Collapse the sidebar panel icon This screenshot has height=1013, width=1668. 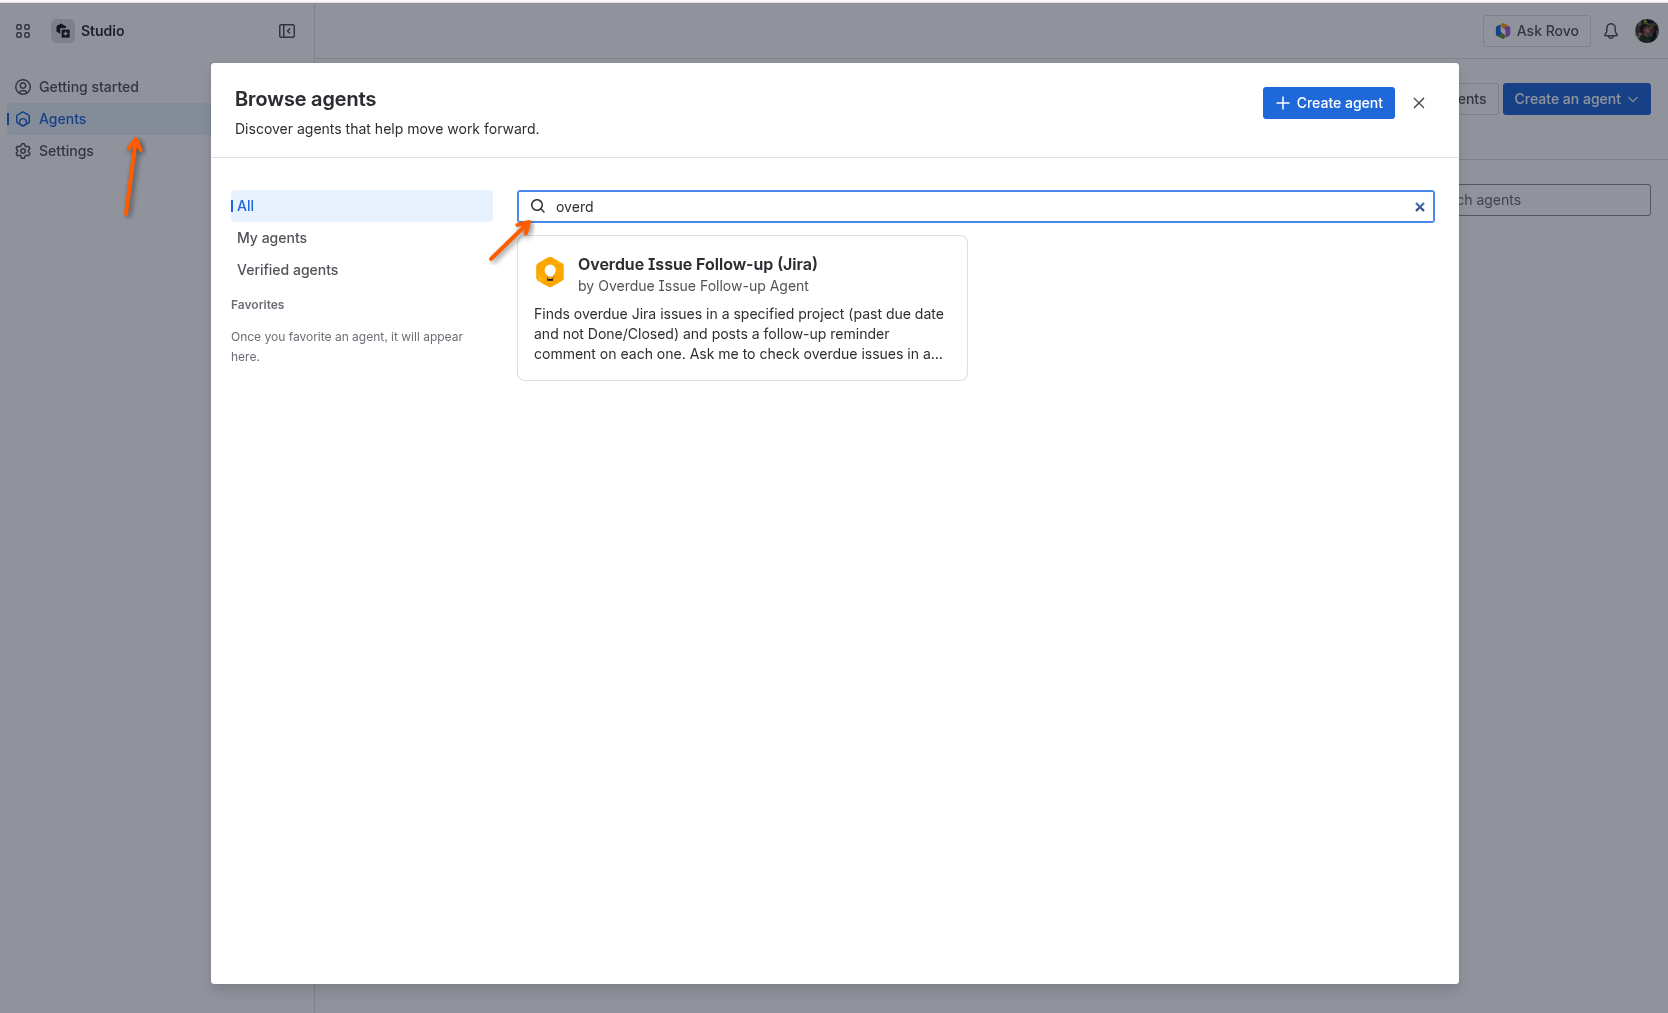[287, 31]
